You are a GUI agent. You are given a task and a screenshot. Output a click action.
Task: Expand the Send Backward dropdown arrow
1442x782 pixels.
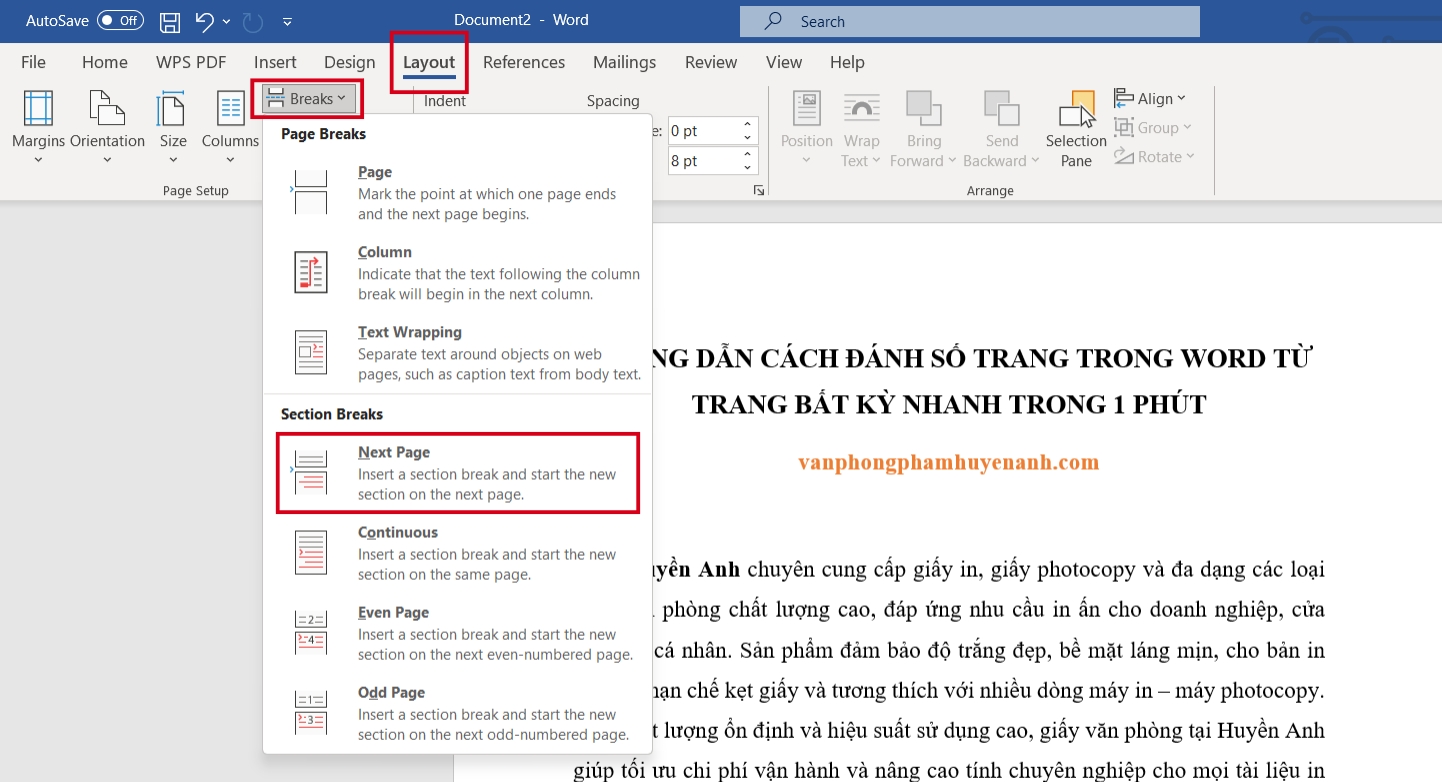point(1036,161)
